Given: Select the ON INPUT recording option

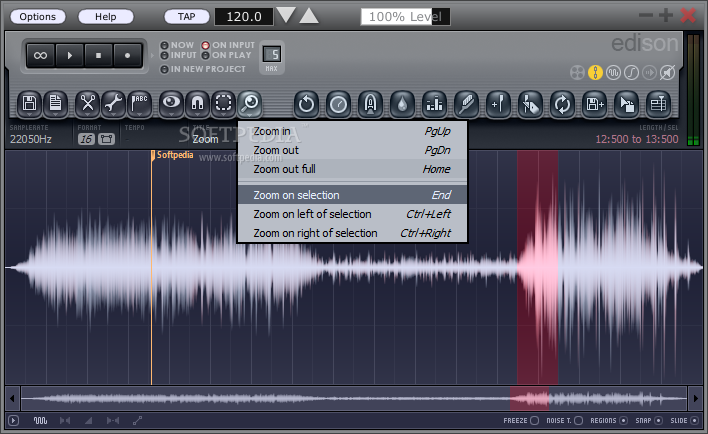Looking at the screenshot, I should pyautogui.click(x=228, y=45).
